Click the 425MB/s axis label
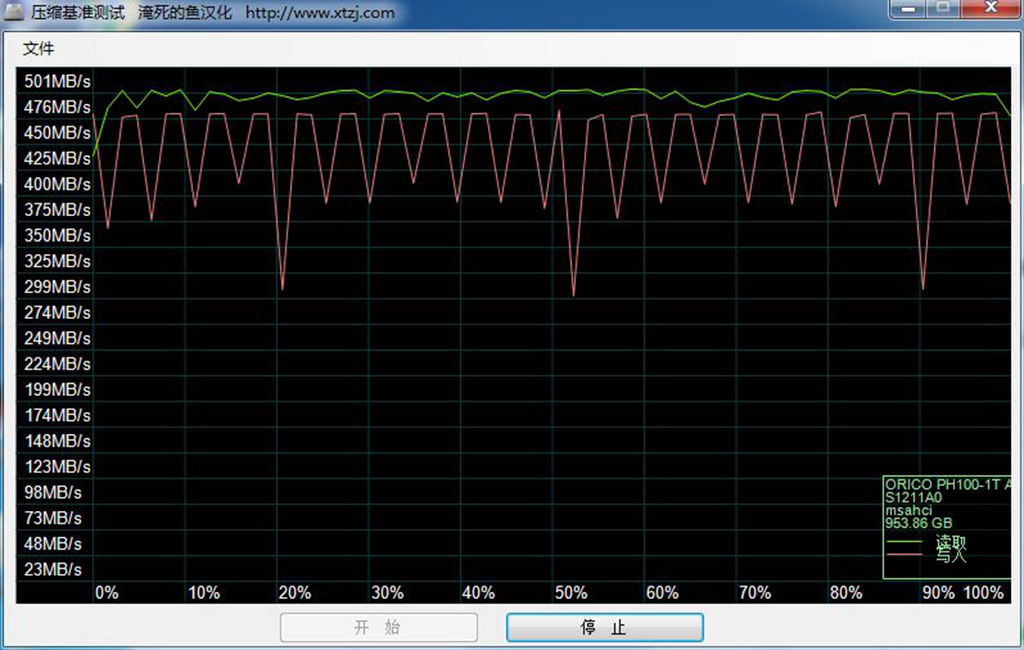Image resolution: width=1024 pixels, height=650 pixels. pyautogui.click(x=57, y=159)
